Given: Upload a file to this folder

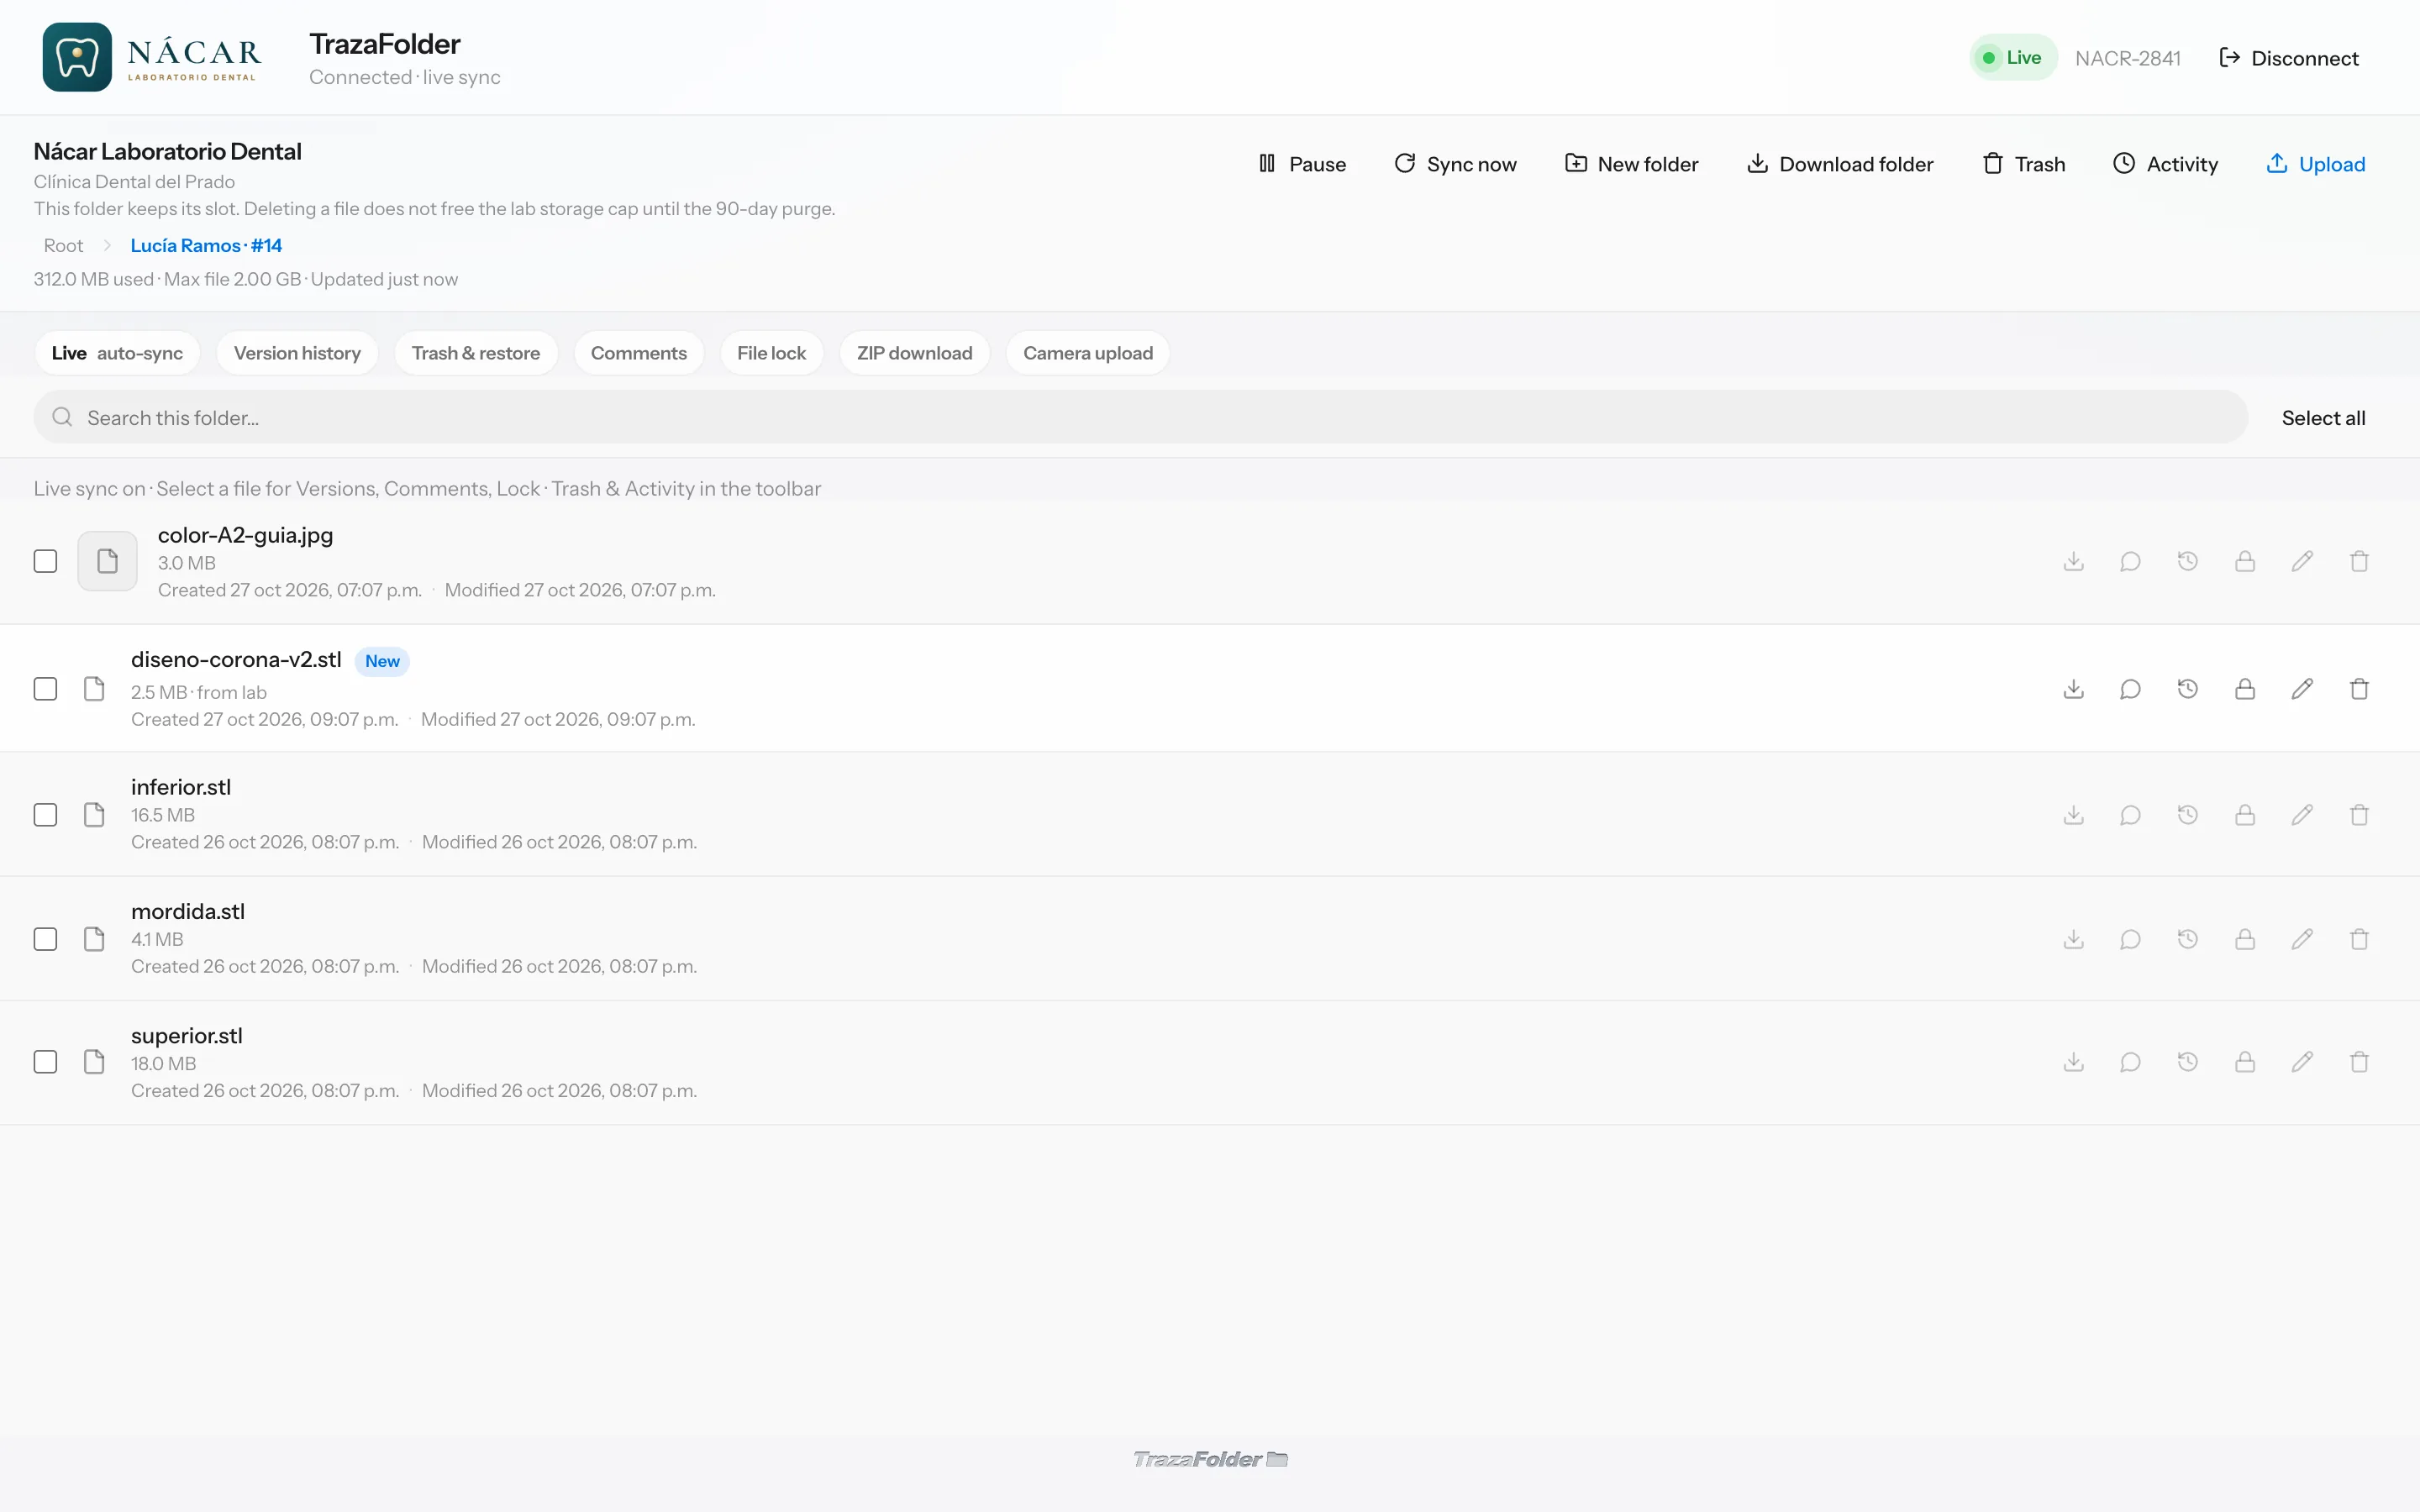Looking at the screenshot, I should pyautogui.click(x=2315, y=164).
